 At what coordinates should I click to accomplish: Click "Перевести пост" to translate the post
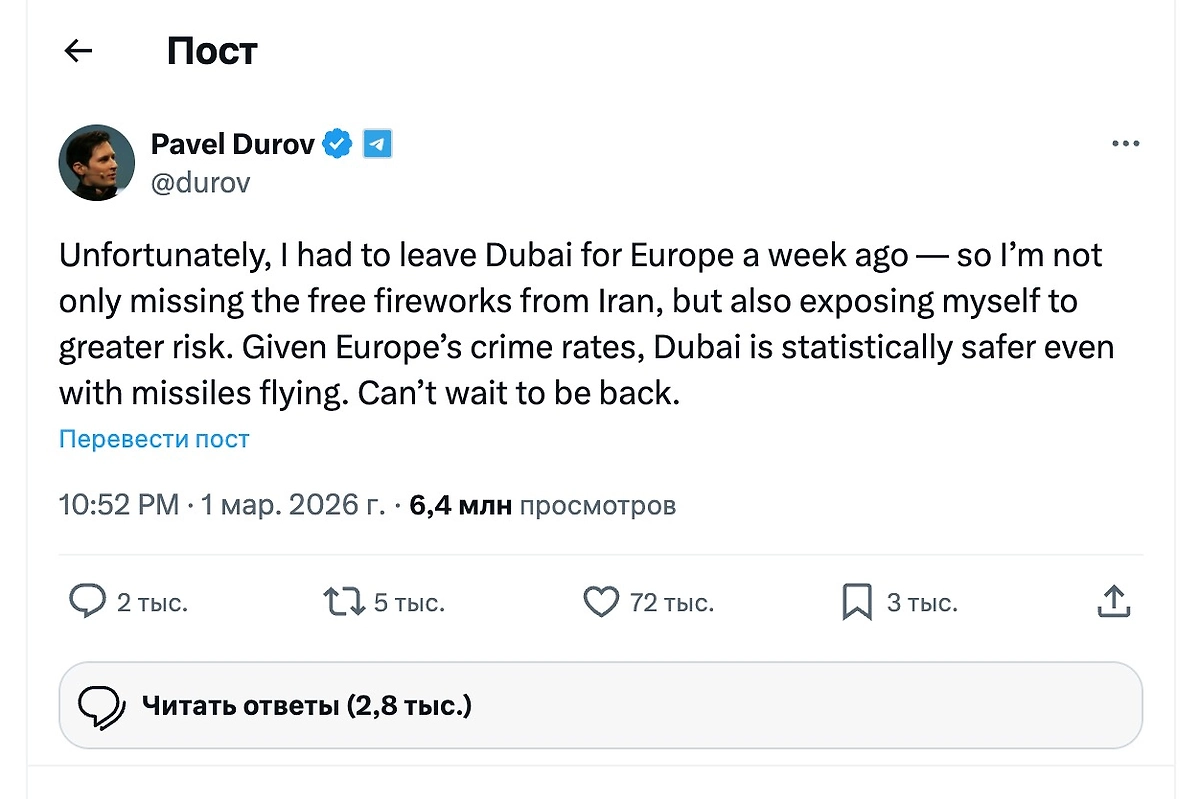154,439
